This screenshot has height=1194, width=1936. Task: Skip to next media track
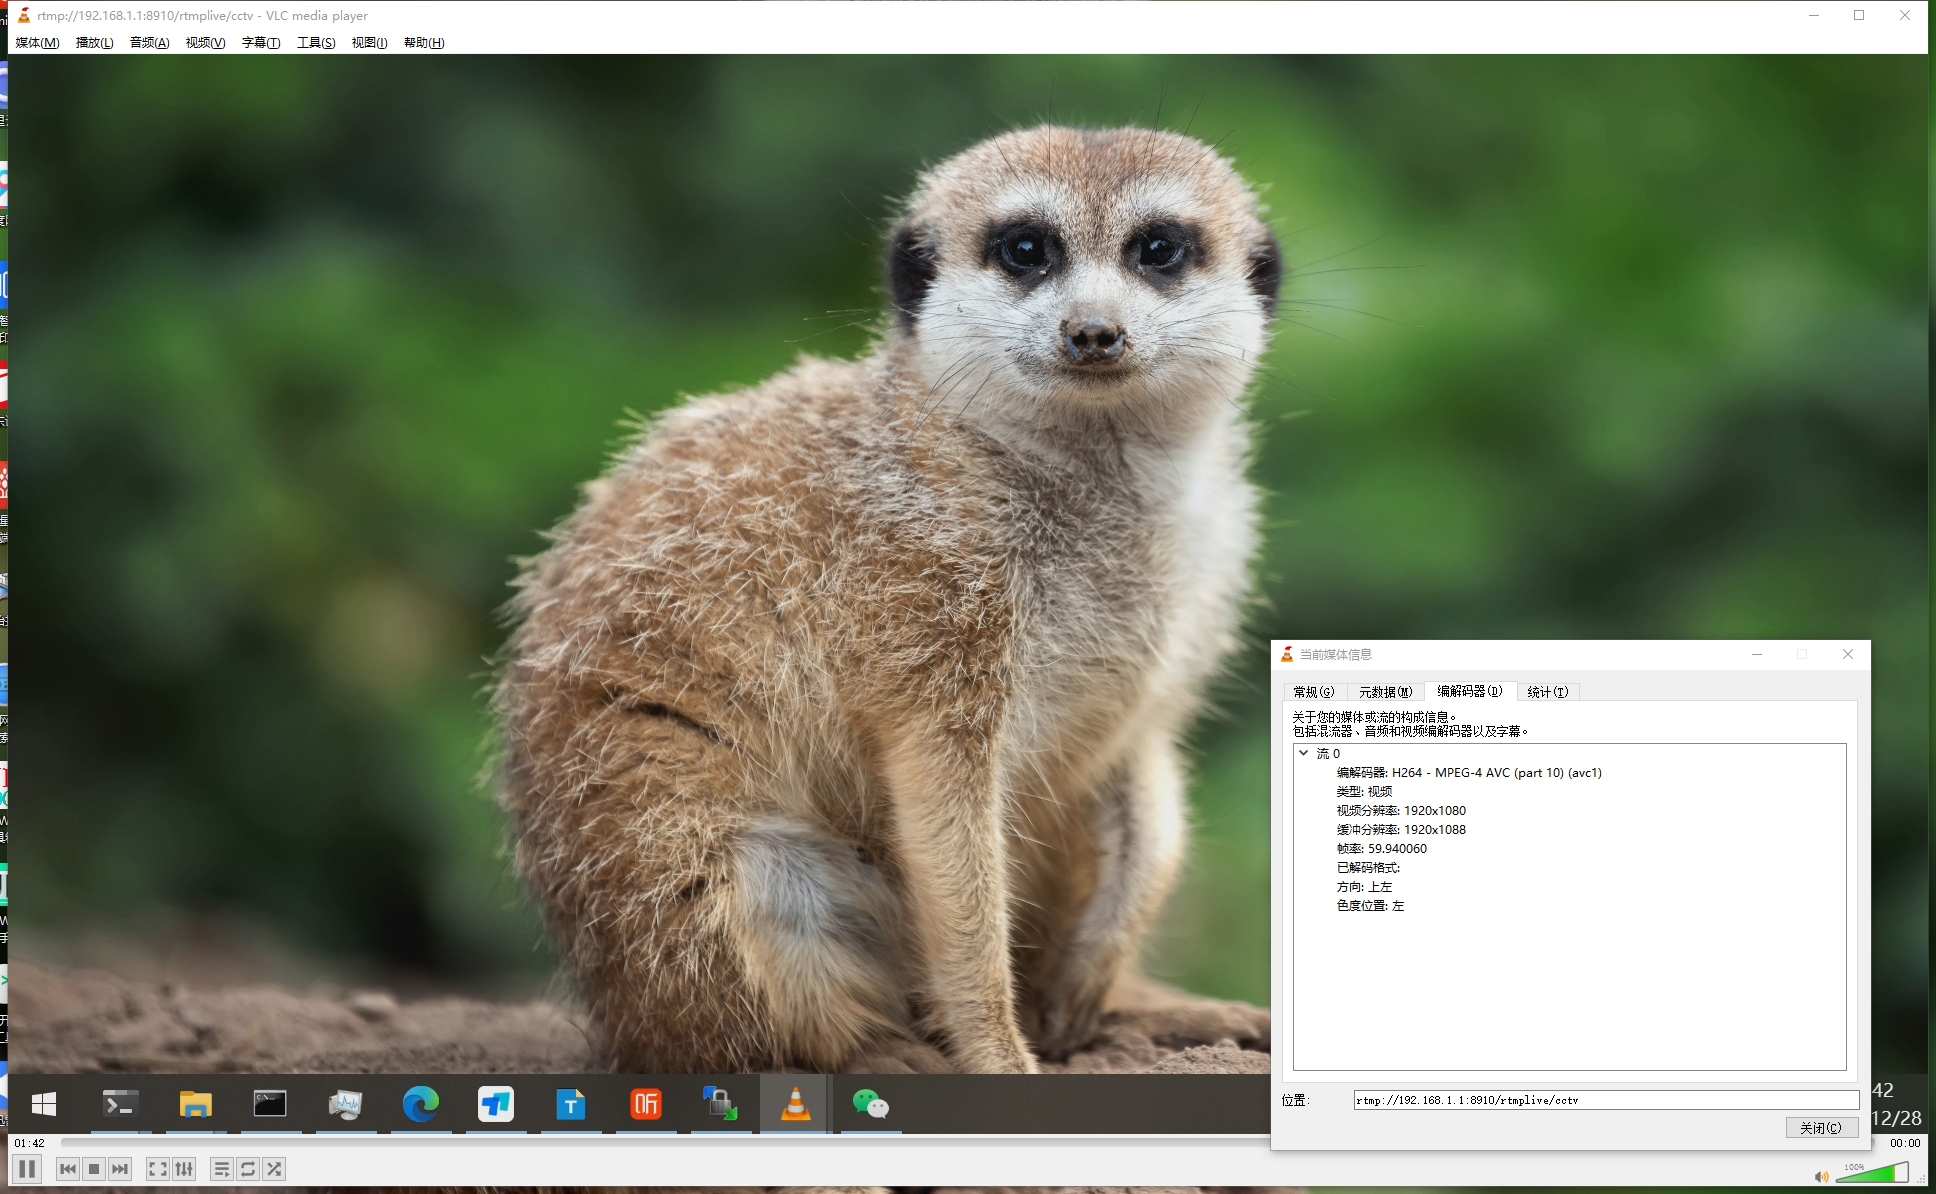click(120, 1169)
